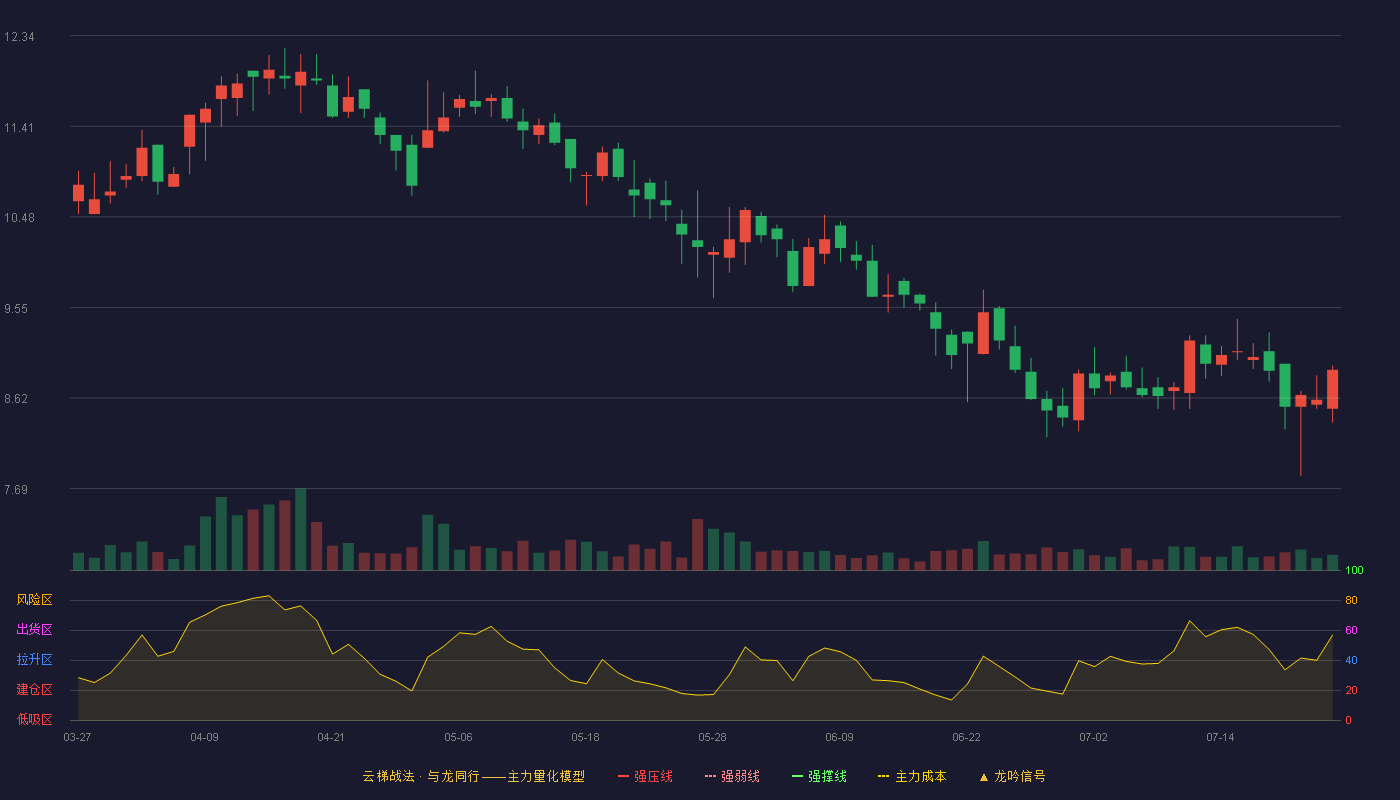Click the 05-28 date label
Screen dimensions: 1400x800
click(712, 737)
